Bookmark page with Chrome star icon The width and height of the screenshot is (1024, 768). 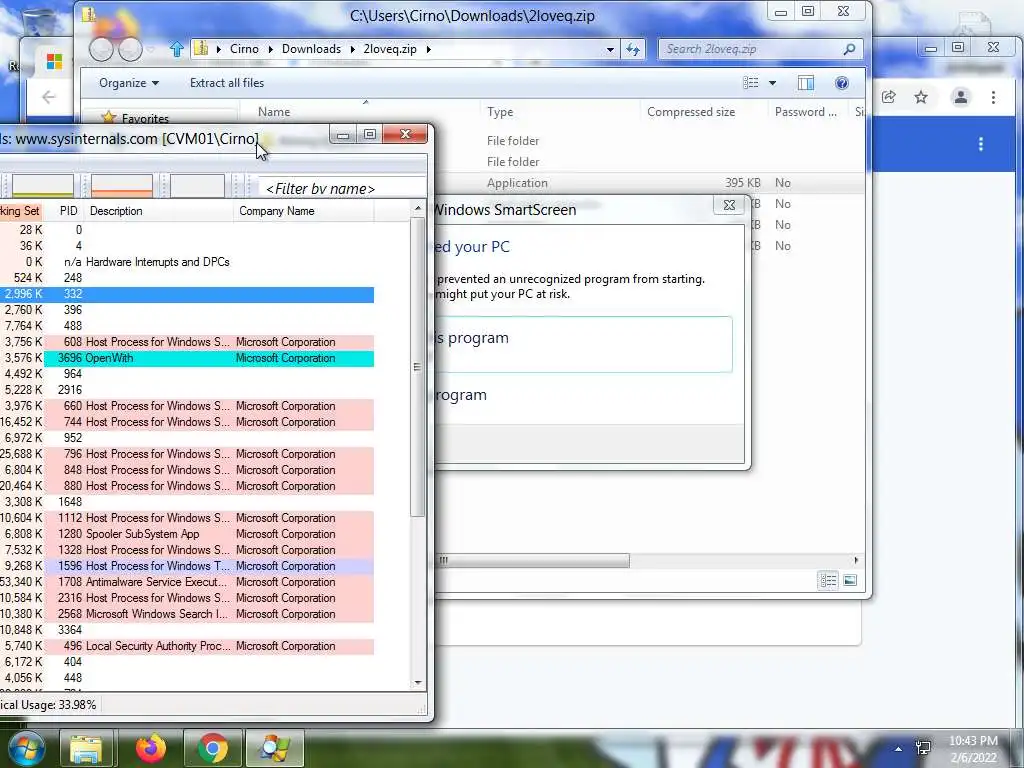[x=921, y=97]
